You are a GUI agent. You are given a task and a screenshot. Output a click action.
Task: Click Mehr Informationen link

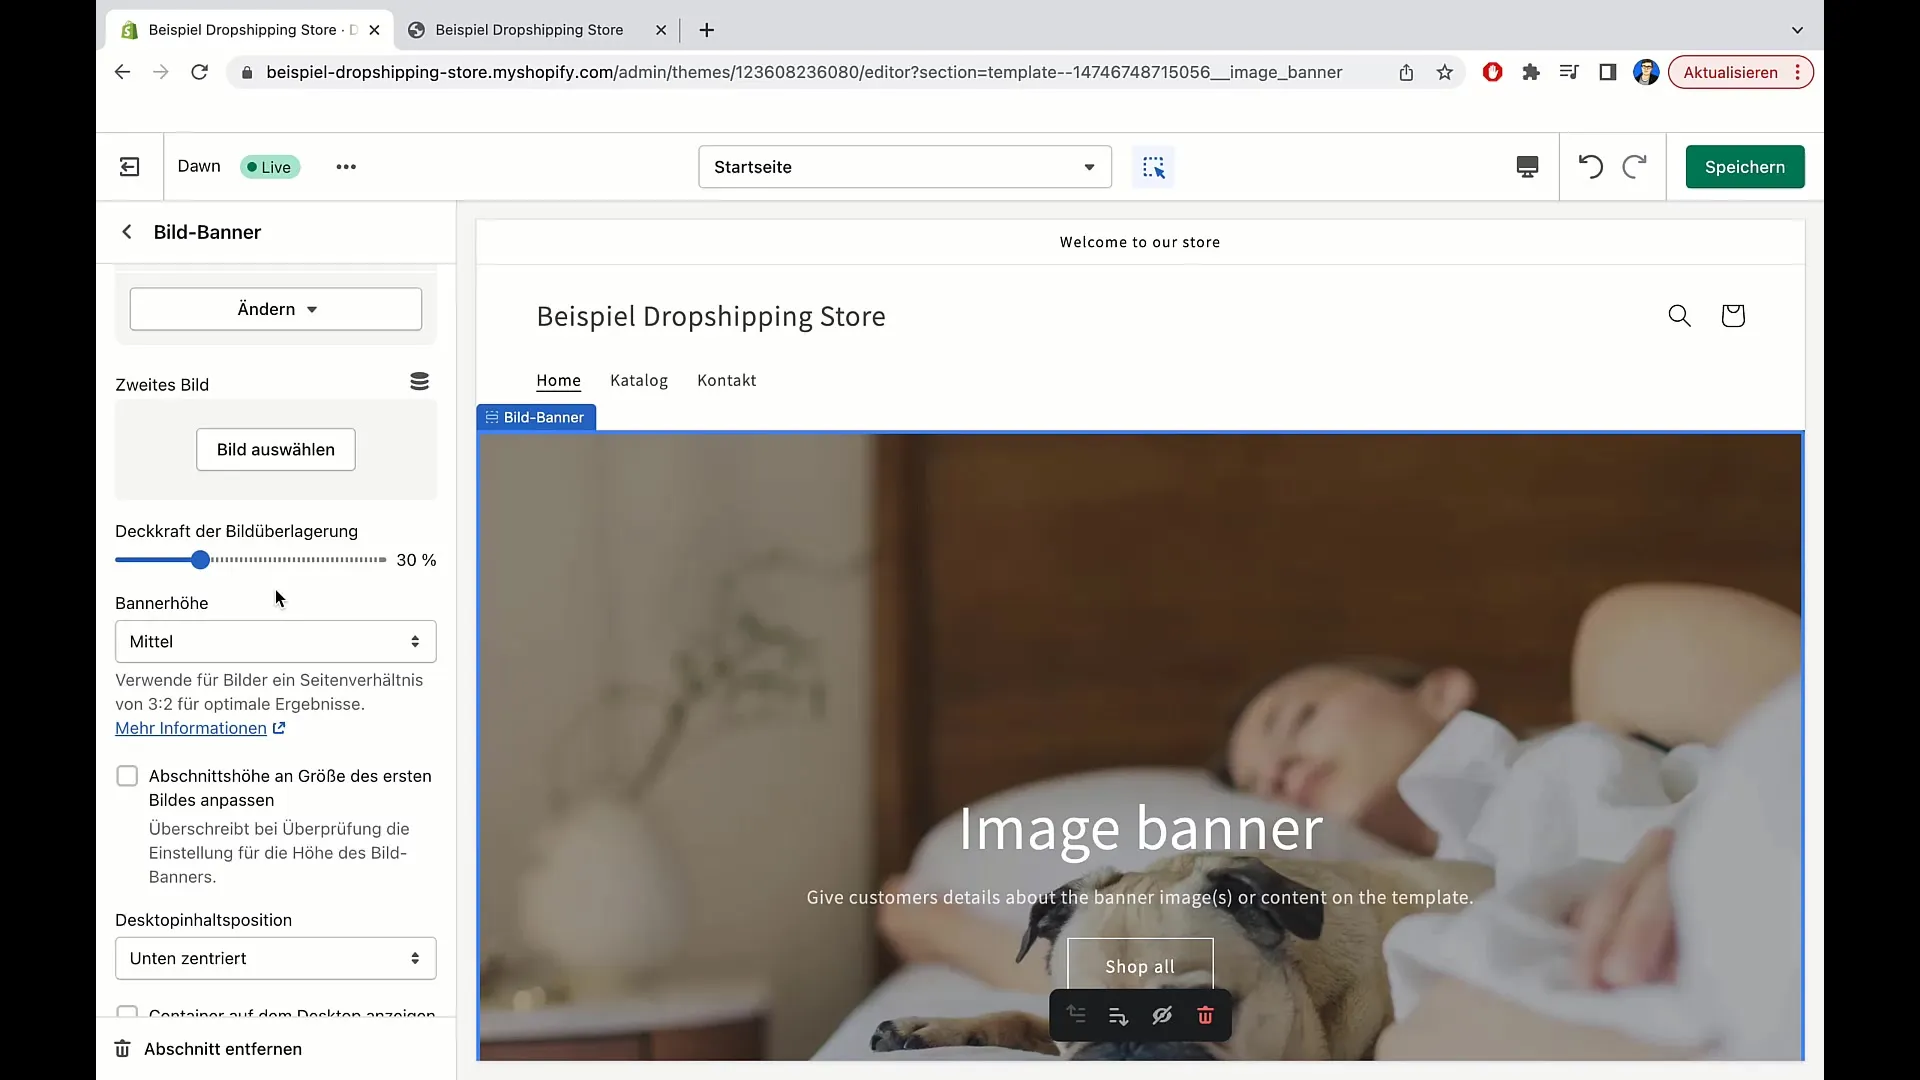coord(190,727)
